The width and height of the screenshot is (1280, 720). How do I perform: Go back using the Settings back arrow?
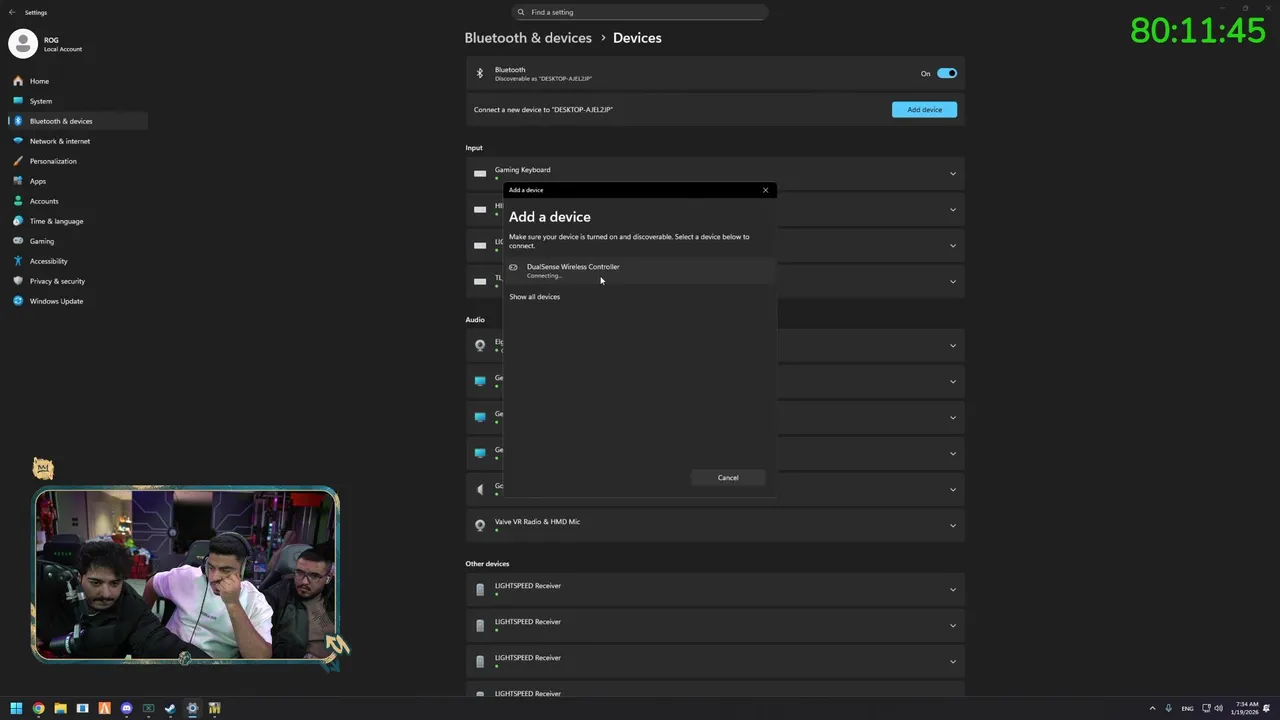coord(12,12)
